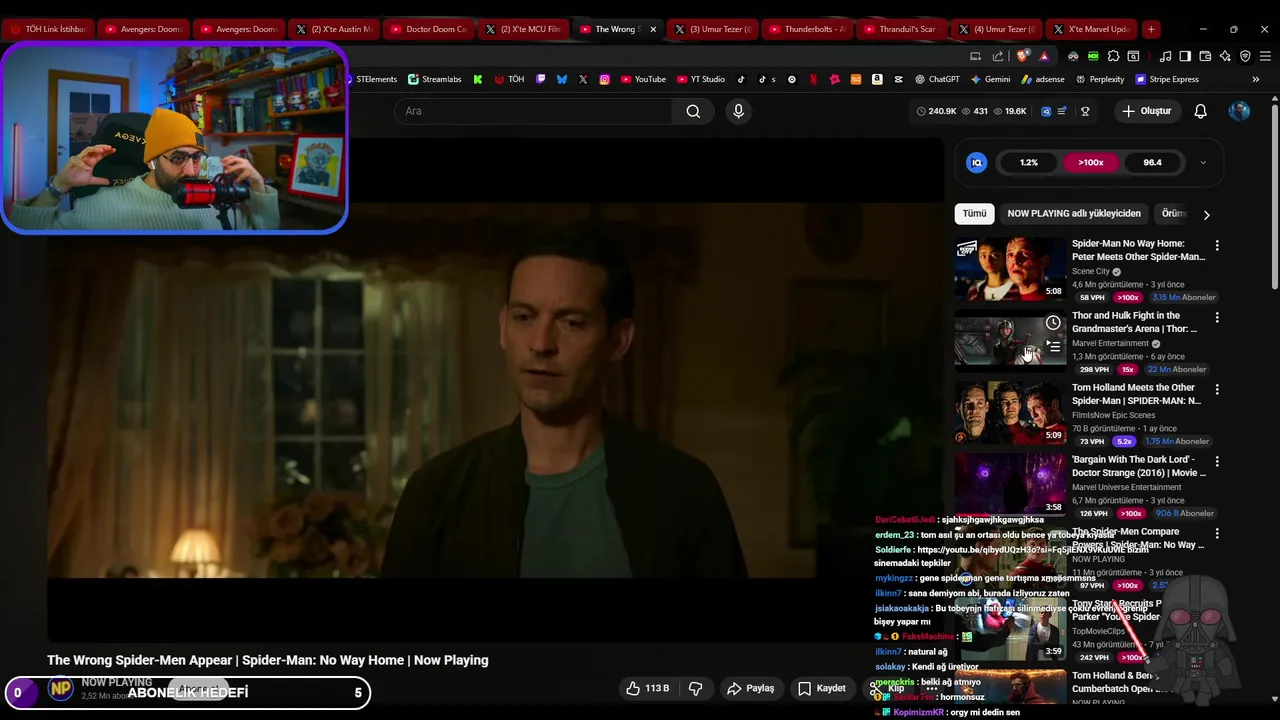
Task: Focus the Ara search field
Action: tap(535, 111)
